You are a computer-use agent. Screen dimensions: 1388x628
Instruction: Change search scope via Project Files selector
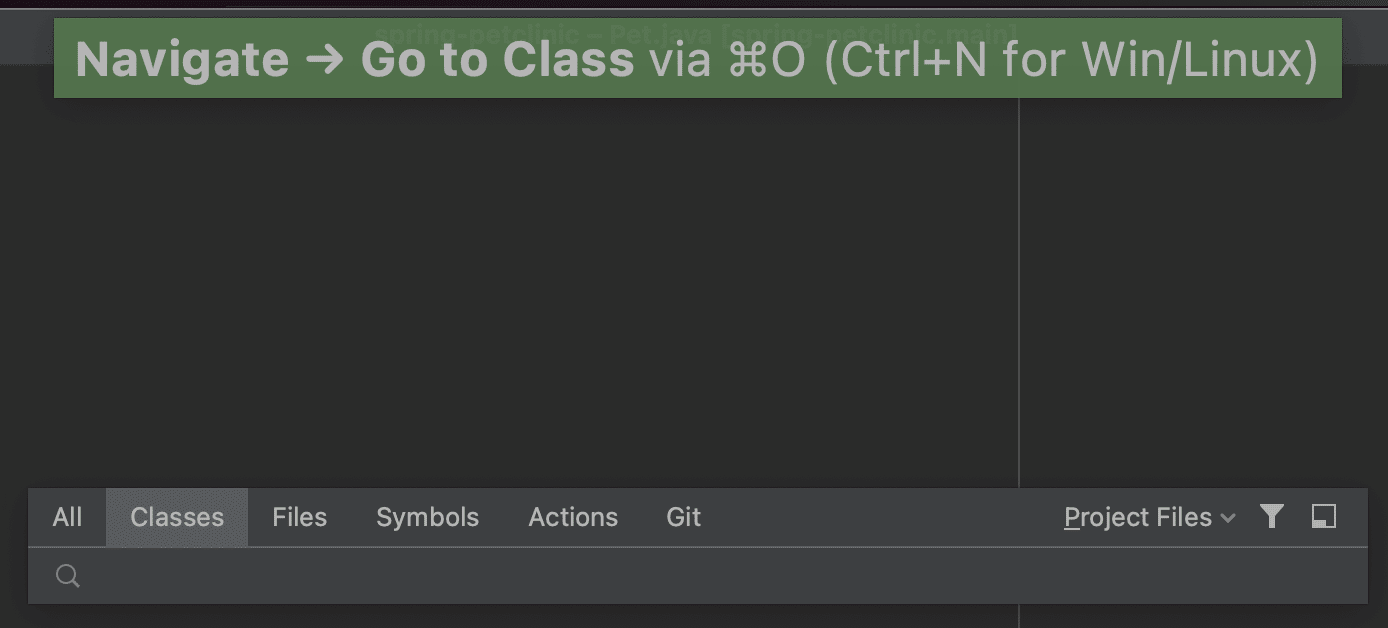click(1148, 517)
